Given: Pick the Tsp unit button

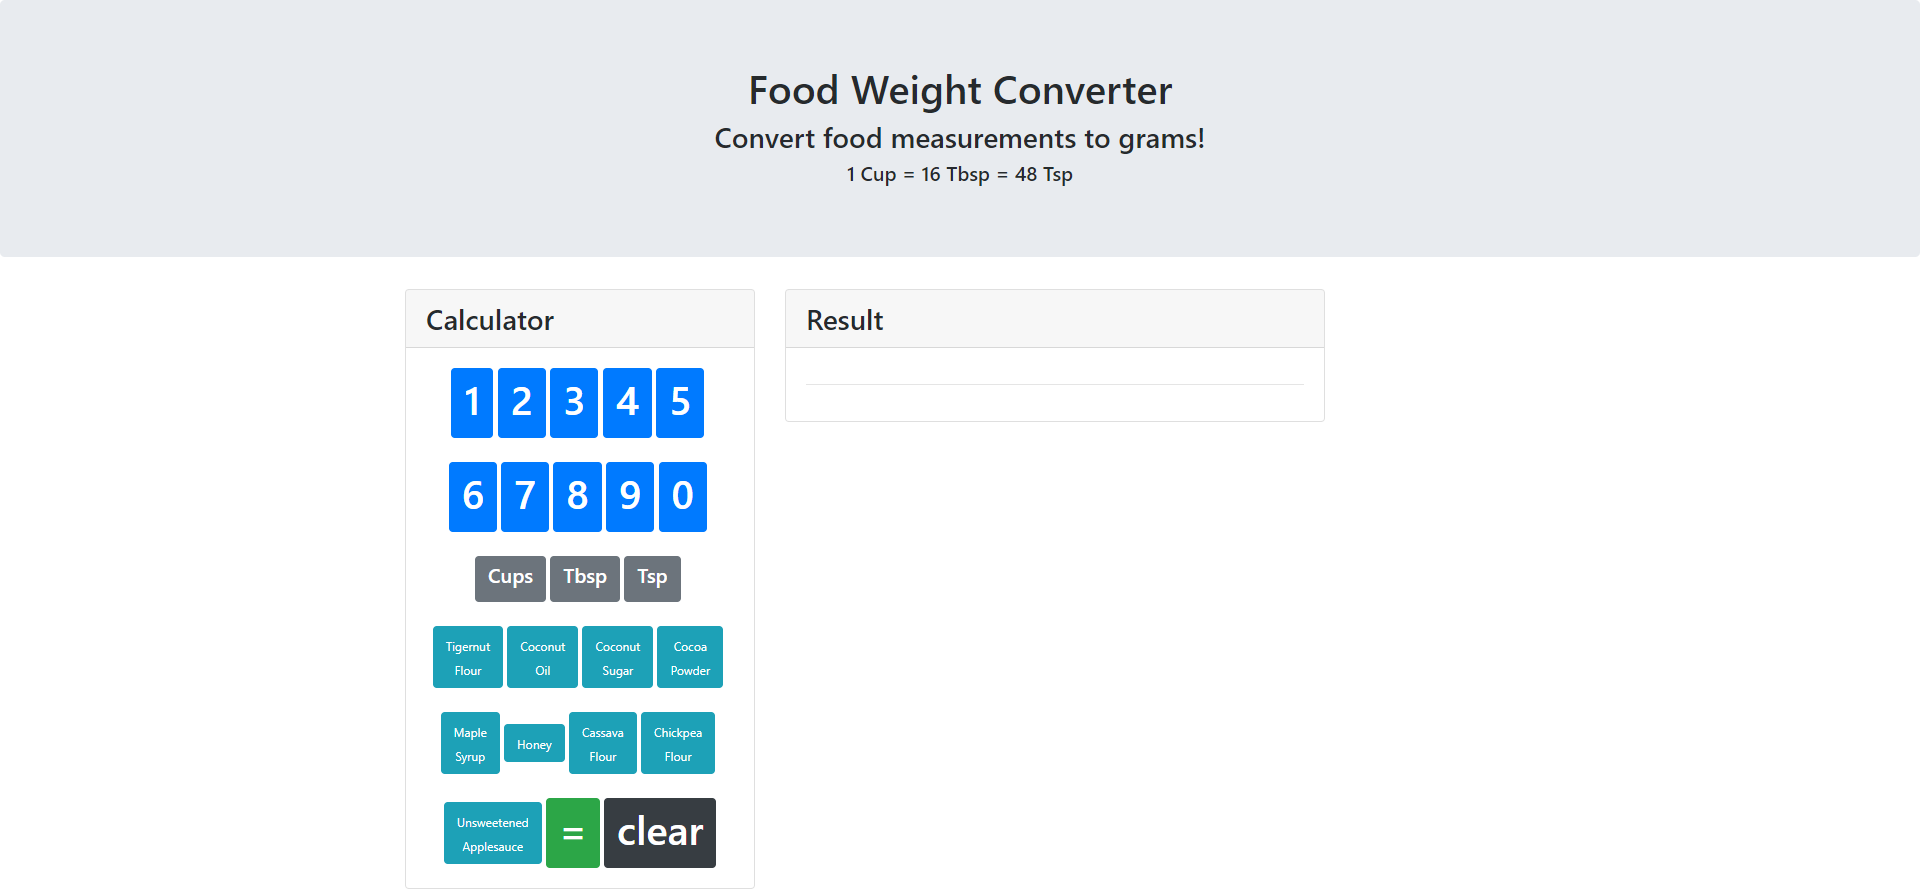Looking at the screenshot, I should pos(652,579).
